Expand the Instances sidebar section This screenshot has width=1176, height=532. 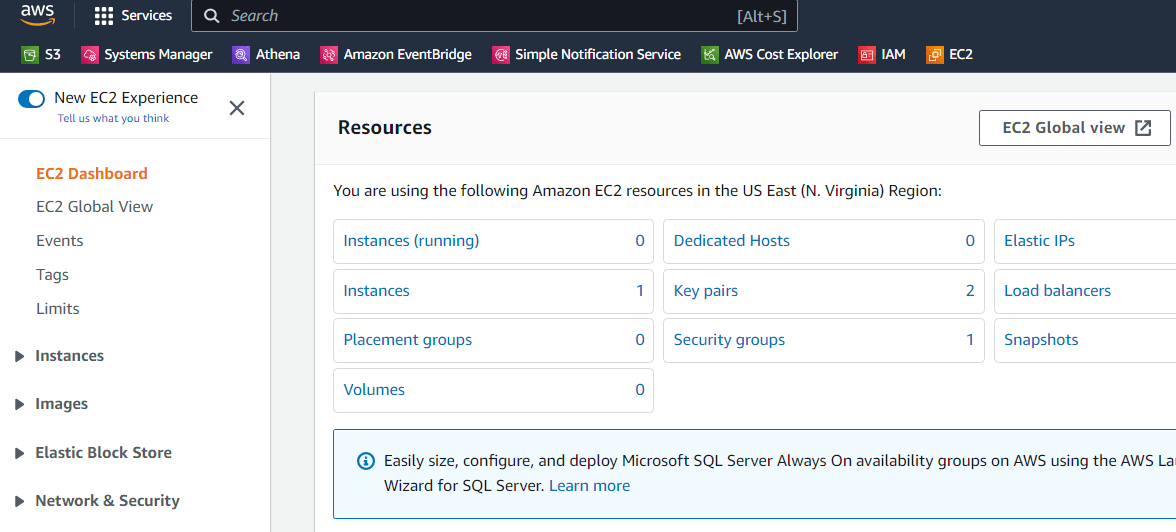click(x=20, y=356)
